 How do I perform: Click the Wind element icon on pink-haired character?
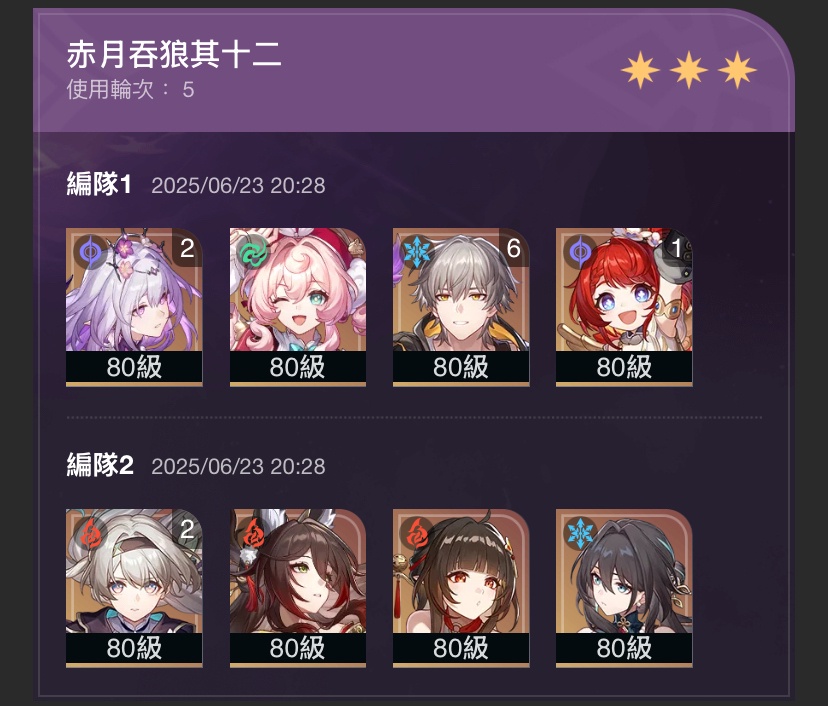coord(253,251)
